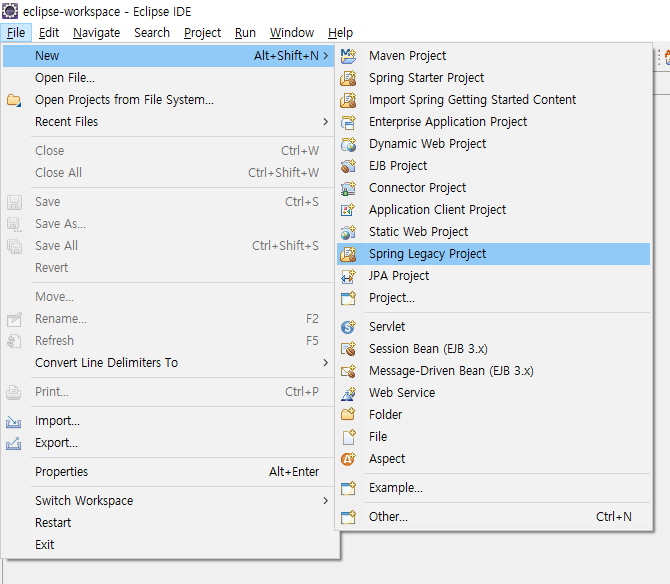Open the Navigate menu

click(97, 33)
